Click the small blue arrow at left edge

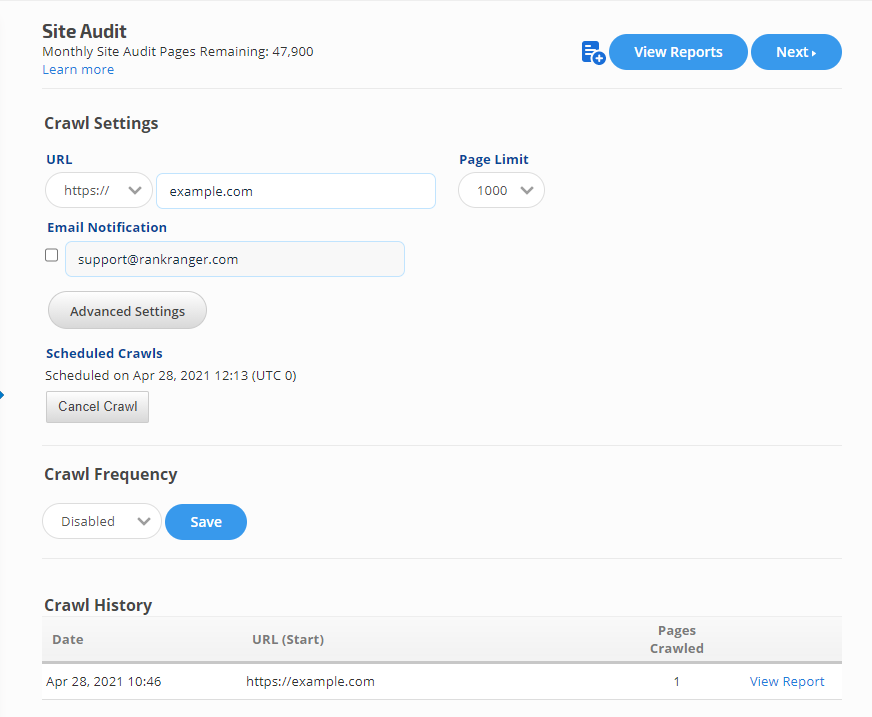pyautogui.click(x=2, y=396)
